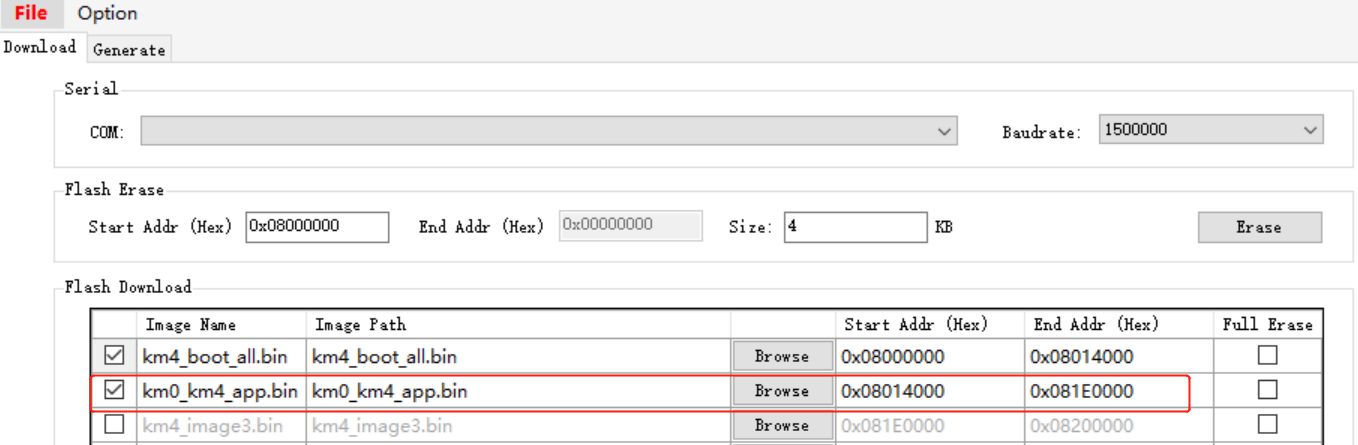Viewport: 1358px width, 445px height.
Task: Select the km4_boot_all.bin End Addr cell
Action: pos(1117,356)
